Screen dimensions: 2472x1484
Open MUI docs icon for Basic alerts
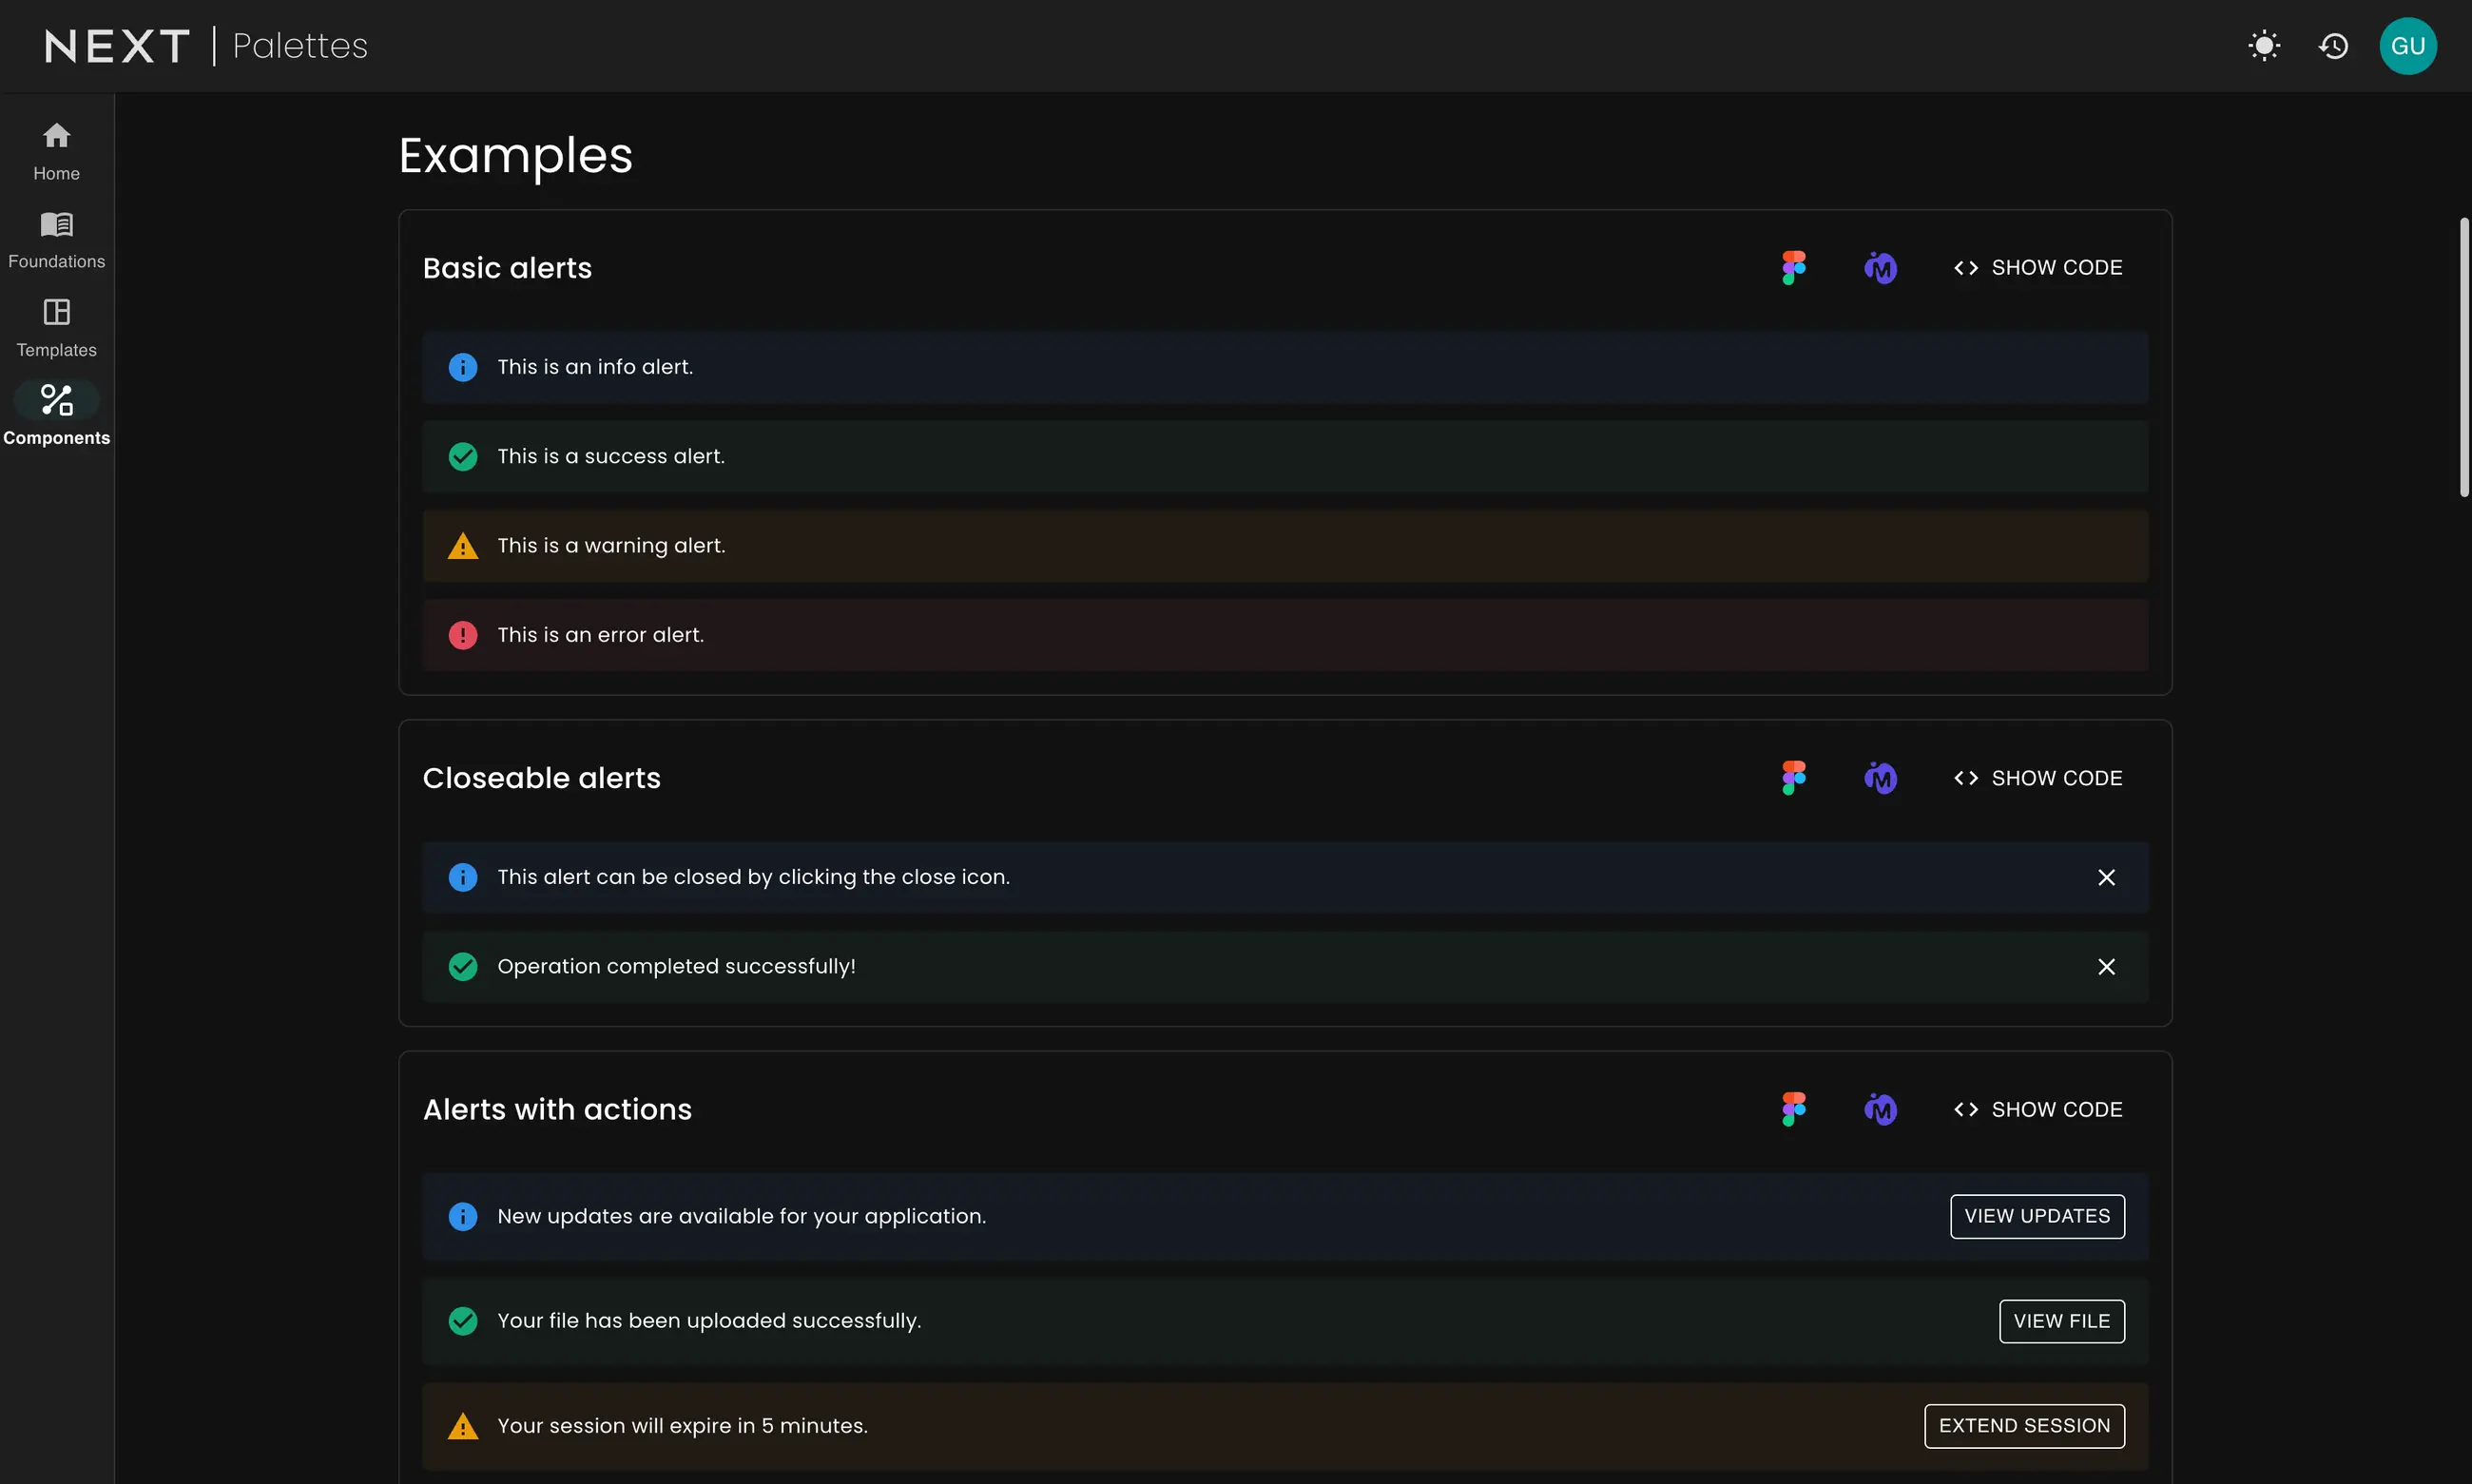pyautogui.click(x=1880, y=268)
